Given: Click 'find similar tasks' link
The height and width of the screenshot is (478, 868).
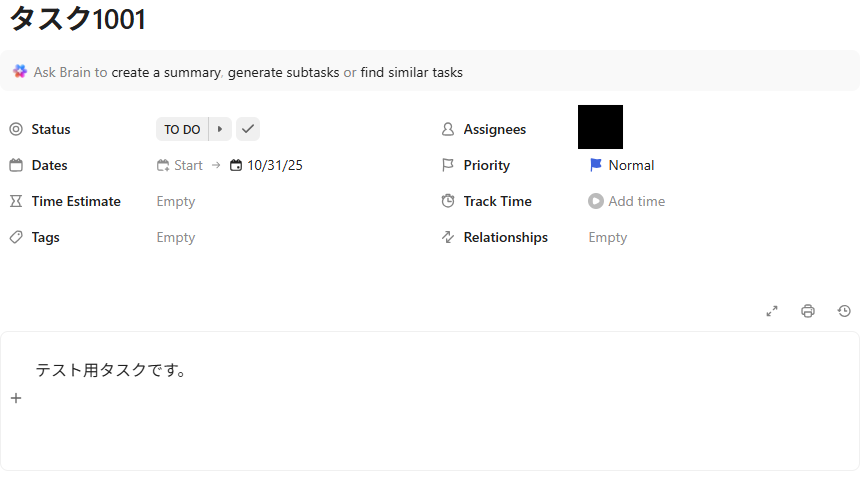Looking at the screenshot, I should (x=411, y=73).
